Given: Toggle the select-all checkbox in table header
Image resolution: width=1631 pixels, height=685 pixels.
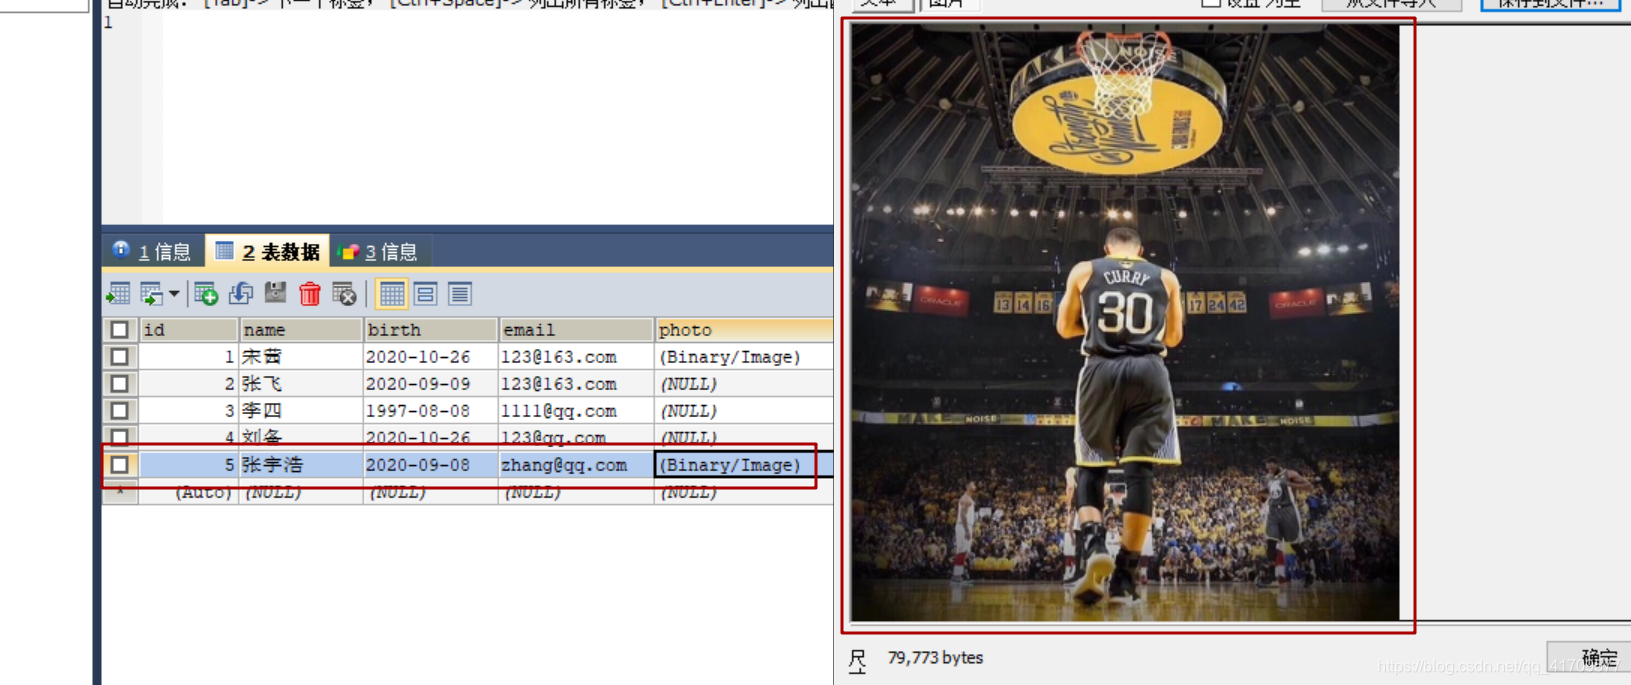Looking at the screenshot, I should (x=120, y=330).
